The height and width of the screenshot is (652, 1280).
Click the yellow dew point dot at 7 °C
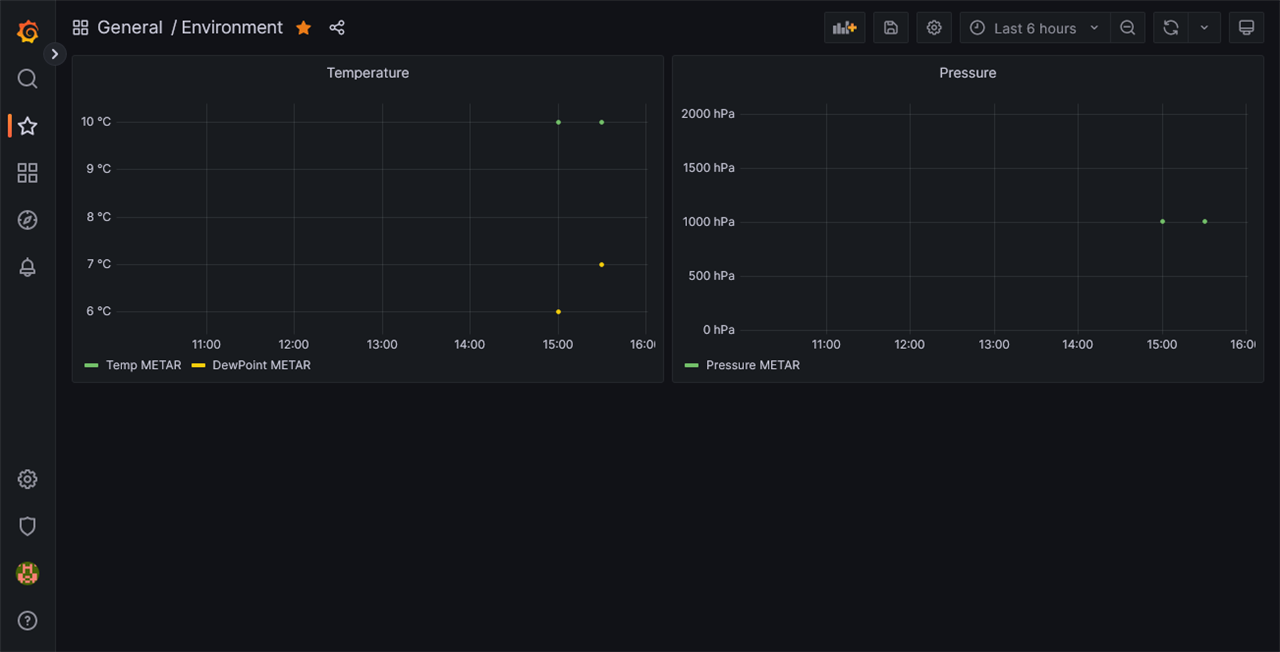pyautogui.click(x=601, y=264)
